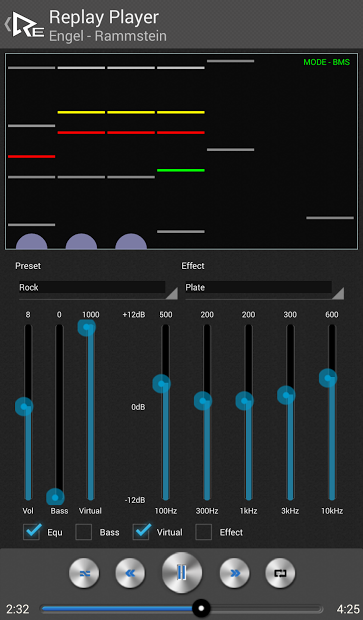Click the Replay Player title text
363x620 pixels.
point(104,18)
